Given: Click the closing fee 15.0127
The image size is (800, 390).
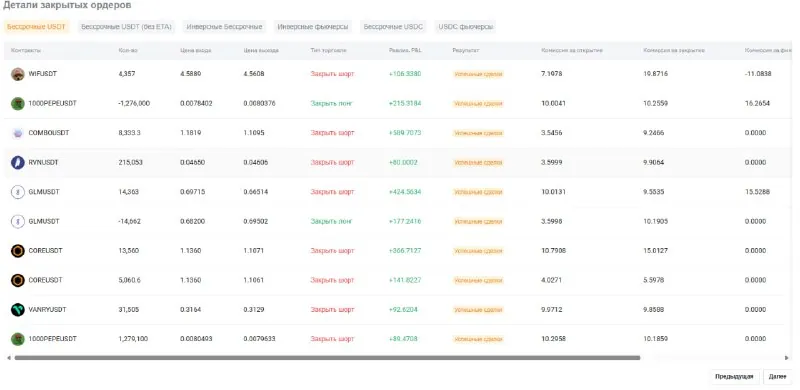Looking at the screenshot, I should [x=656, y=251].
